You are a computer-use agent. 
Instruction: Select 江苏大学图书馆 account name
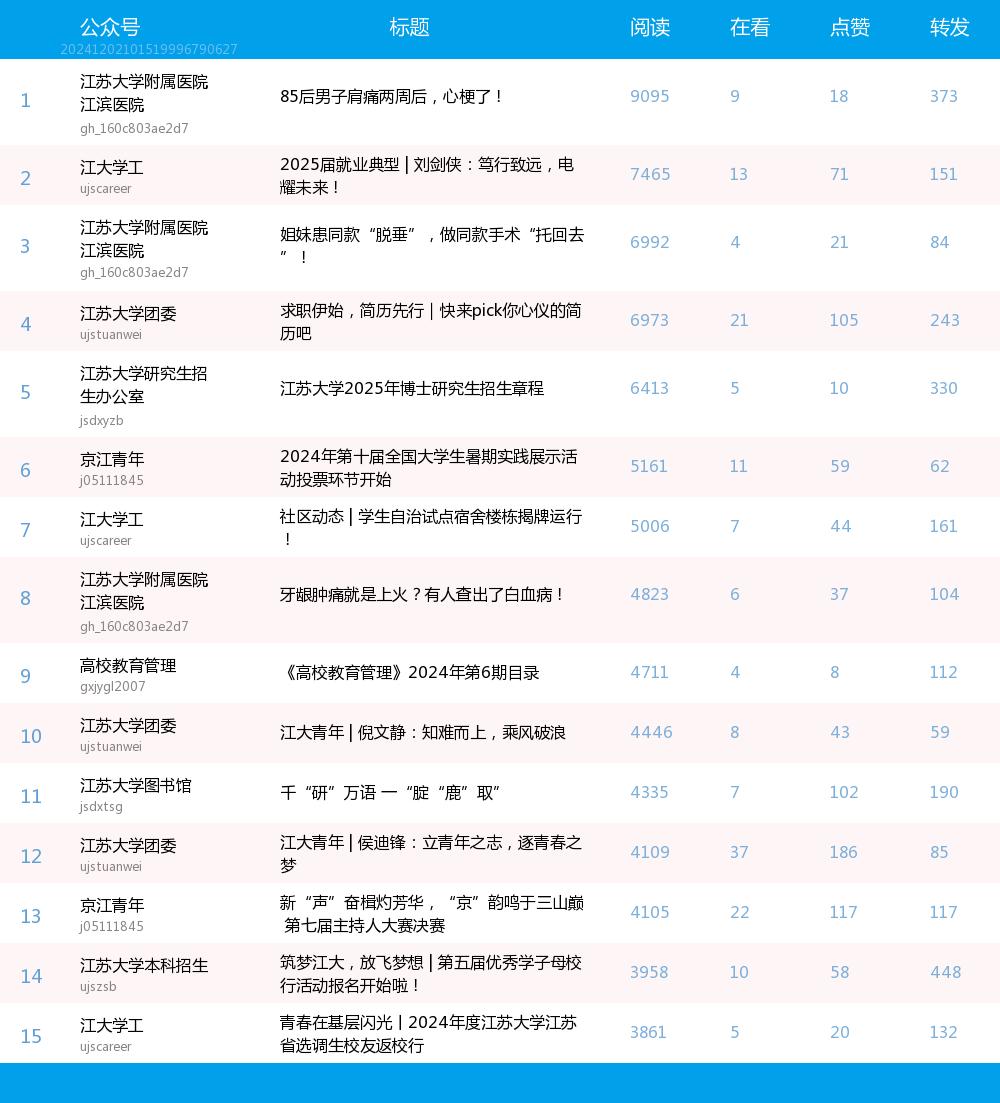pyautogui.click(x=135, y=786)
